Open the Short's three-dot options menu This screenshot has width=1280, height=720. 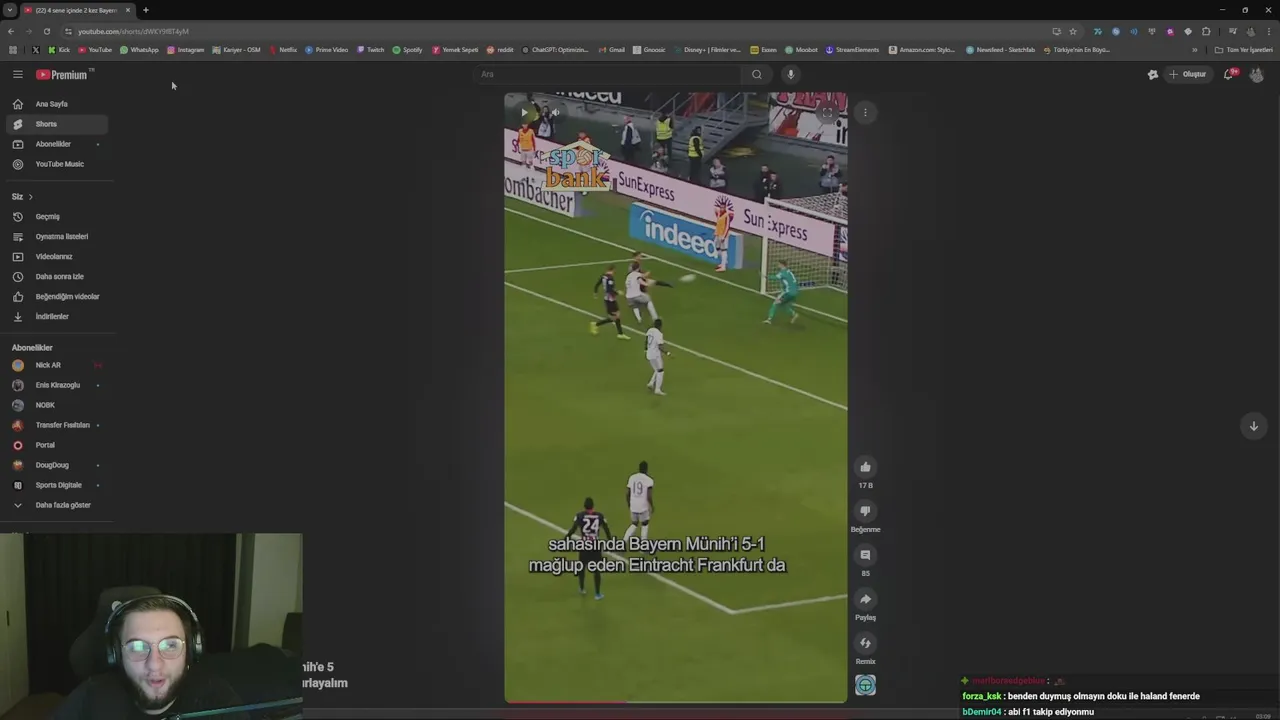tap(866, 112)
